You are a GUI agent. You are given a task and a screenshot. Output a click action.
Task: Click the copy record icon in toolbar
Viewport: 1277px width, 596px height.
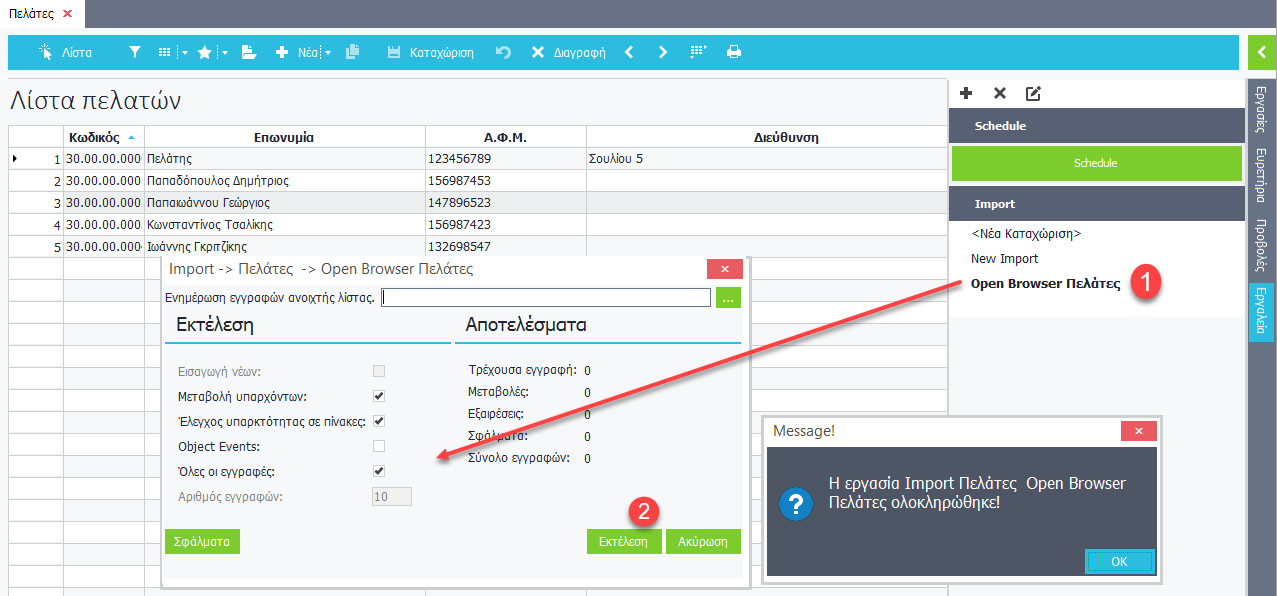coord(352,52)
